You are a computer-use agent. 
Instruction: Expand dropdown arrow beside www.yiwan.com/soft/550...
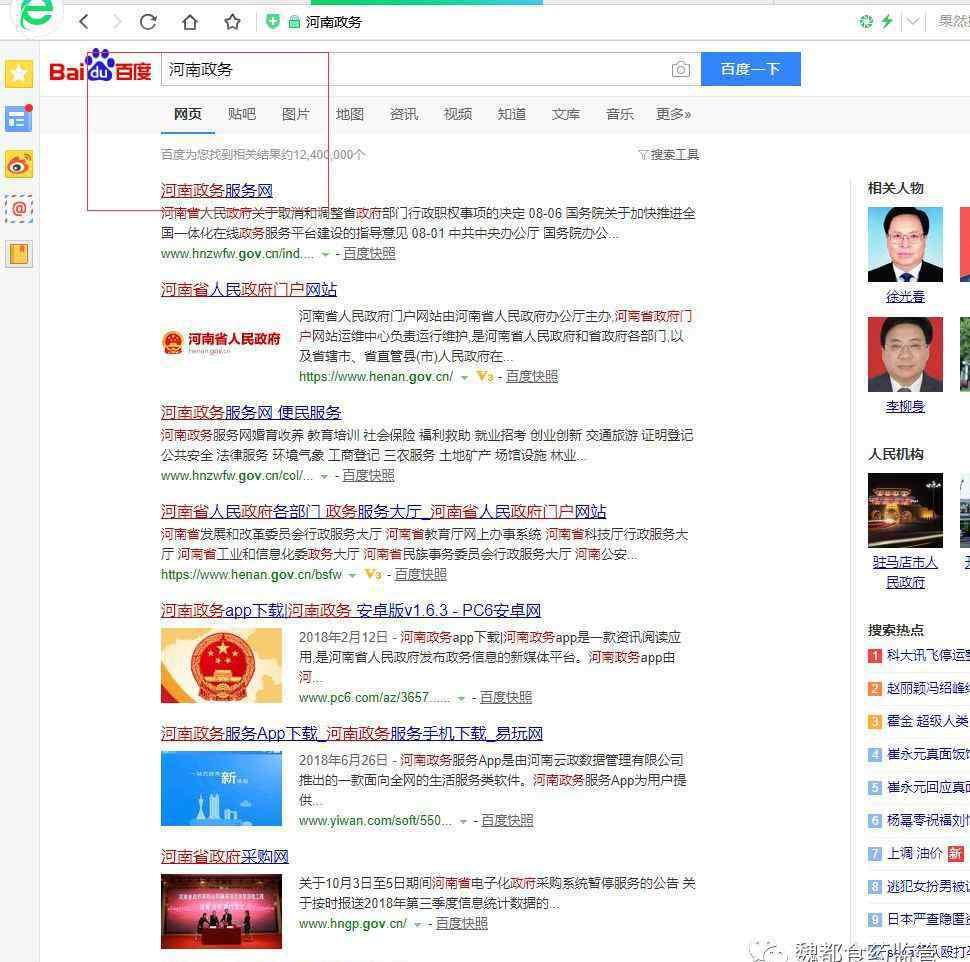[463, 822]
